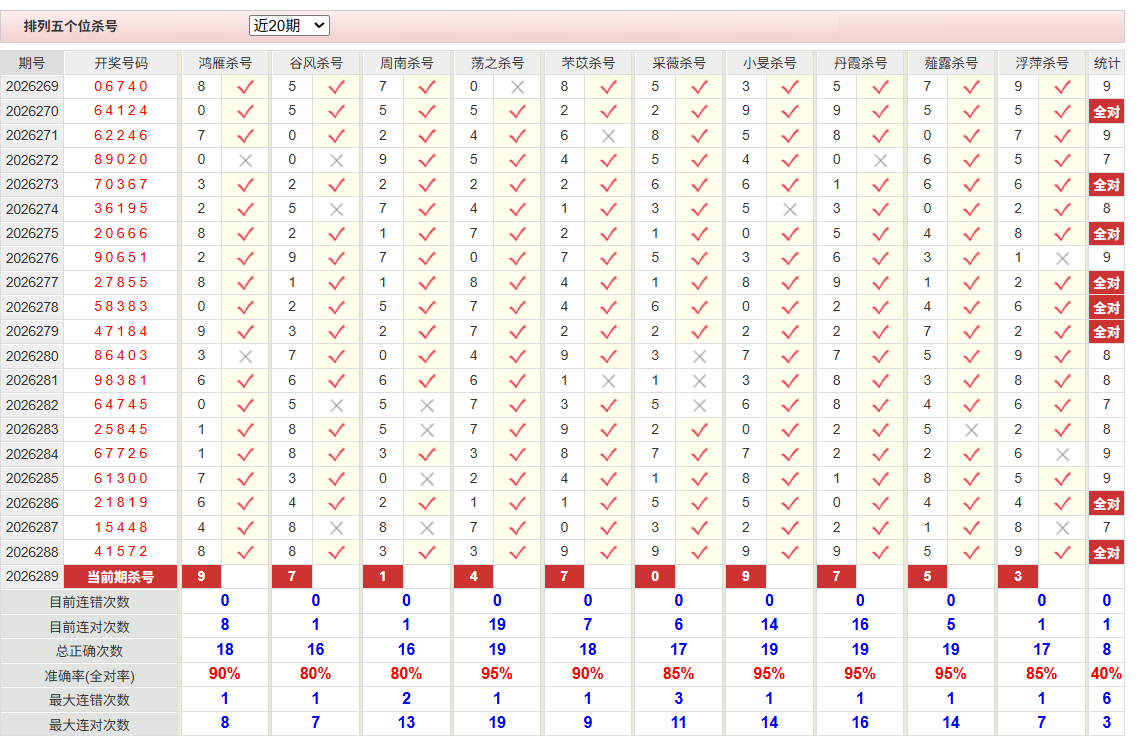
Task: Click the X mark in 荡之杀号 for 2026269
Action: (517, 87)
